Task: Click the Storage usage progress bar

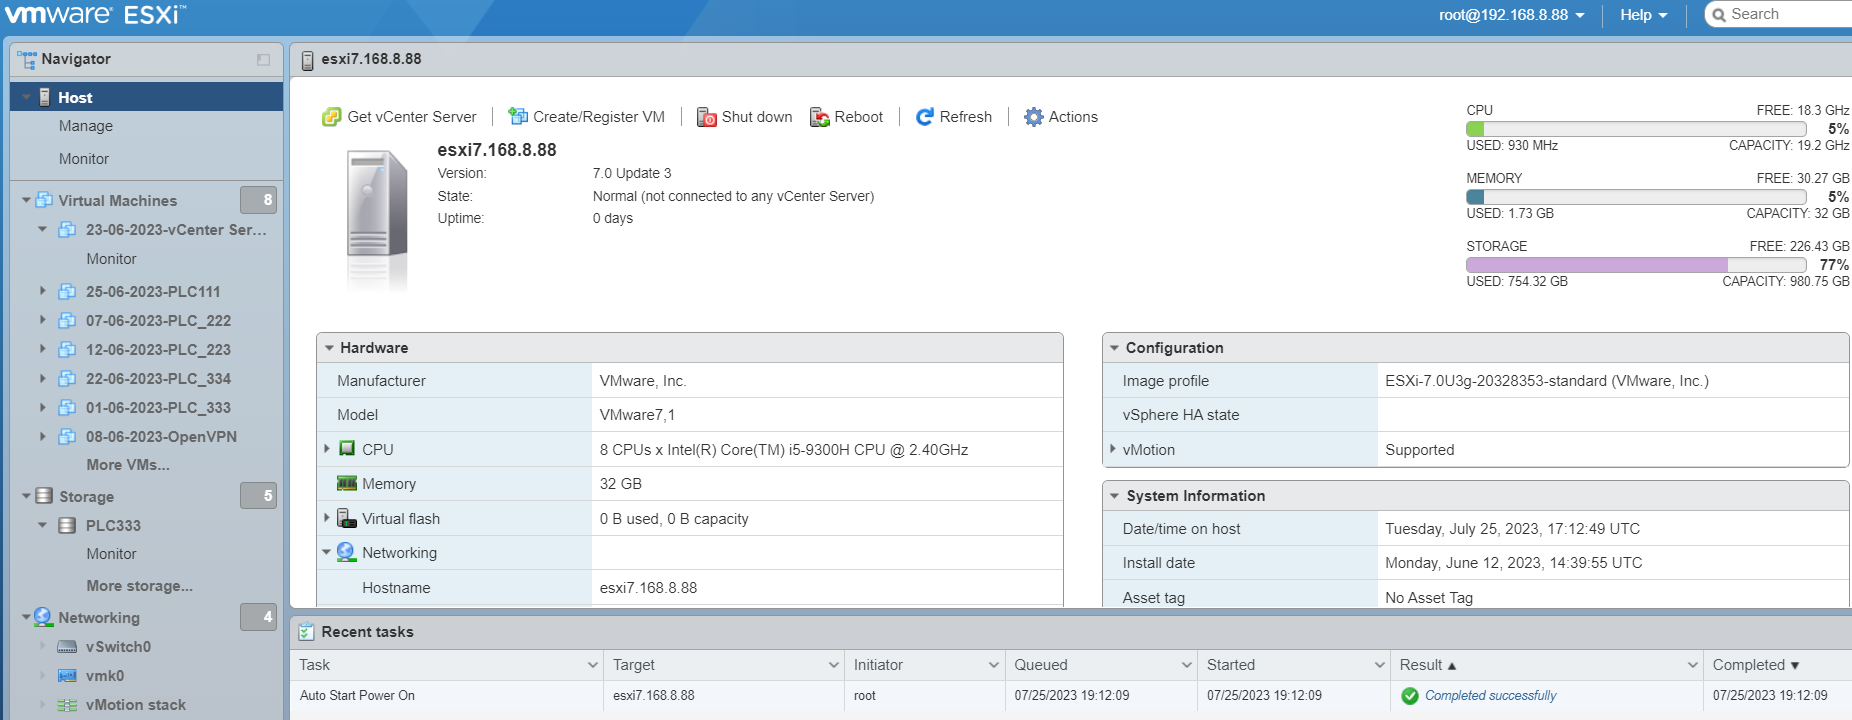Action: point(1636,265)
